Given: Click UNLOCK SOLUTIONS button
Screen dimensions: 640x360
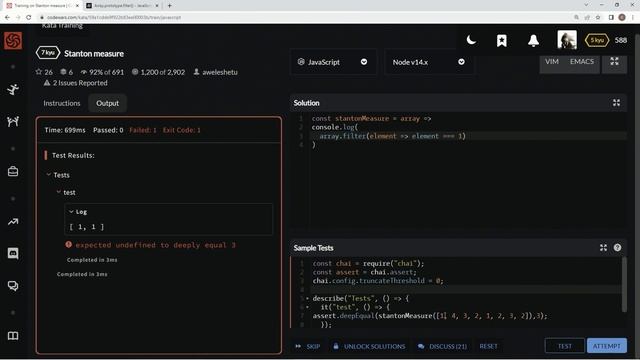Looking at the screenshot, I should click(x=369, y=346).
